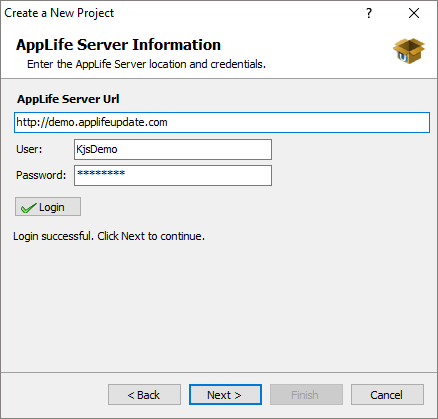Cancel the new project wizard

pyautogui.click(x=387, y=395)
